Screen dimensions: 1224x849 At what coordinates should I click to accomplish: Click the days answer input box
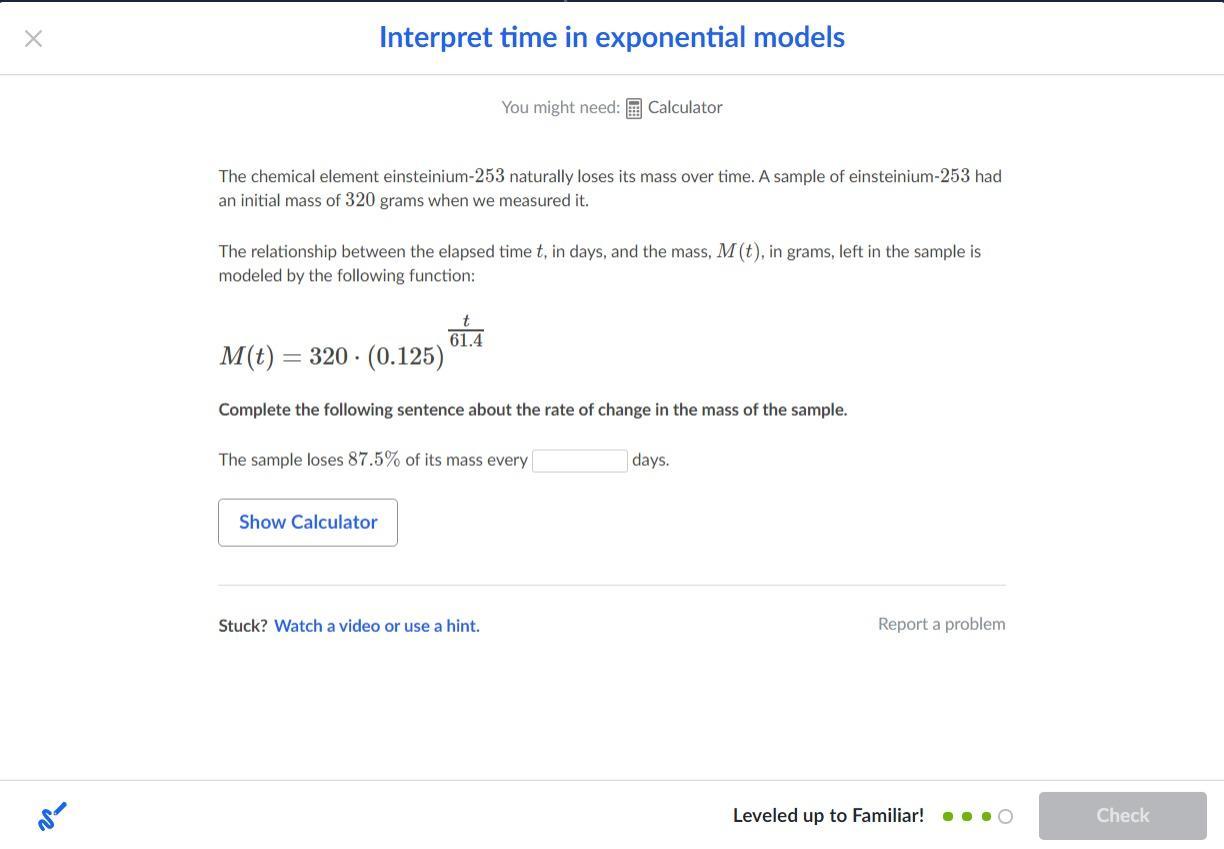click(x=580, y=460)
